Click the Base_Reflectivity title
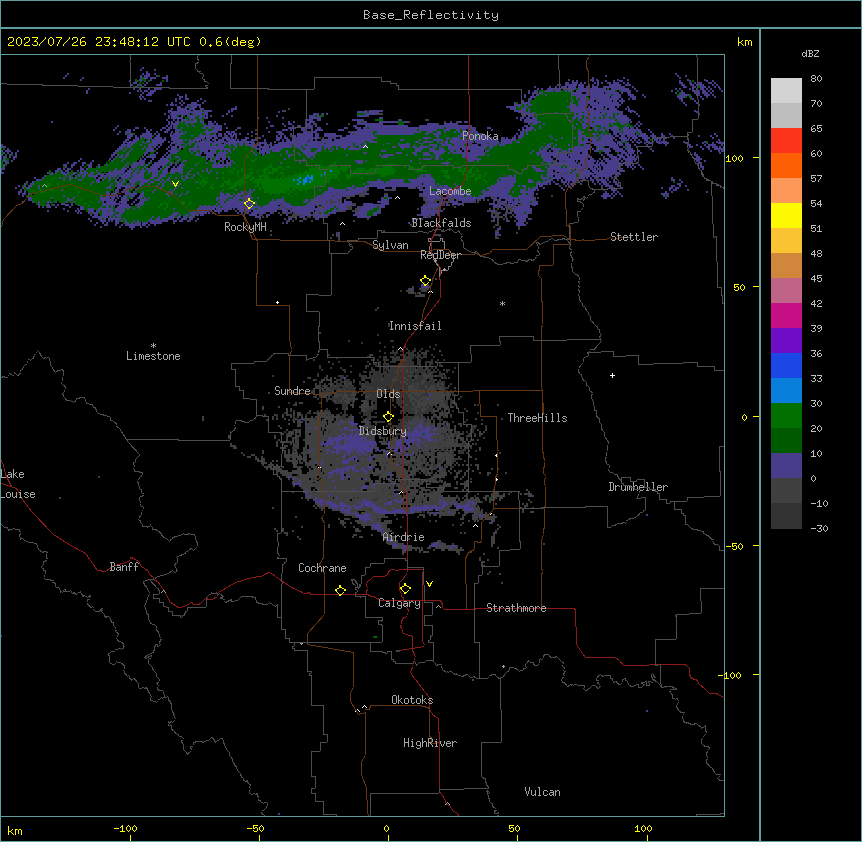The width and height of the screenshot is (862, 842). tap(431, 15)
